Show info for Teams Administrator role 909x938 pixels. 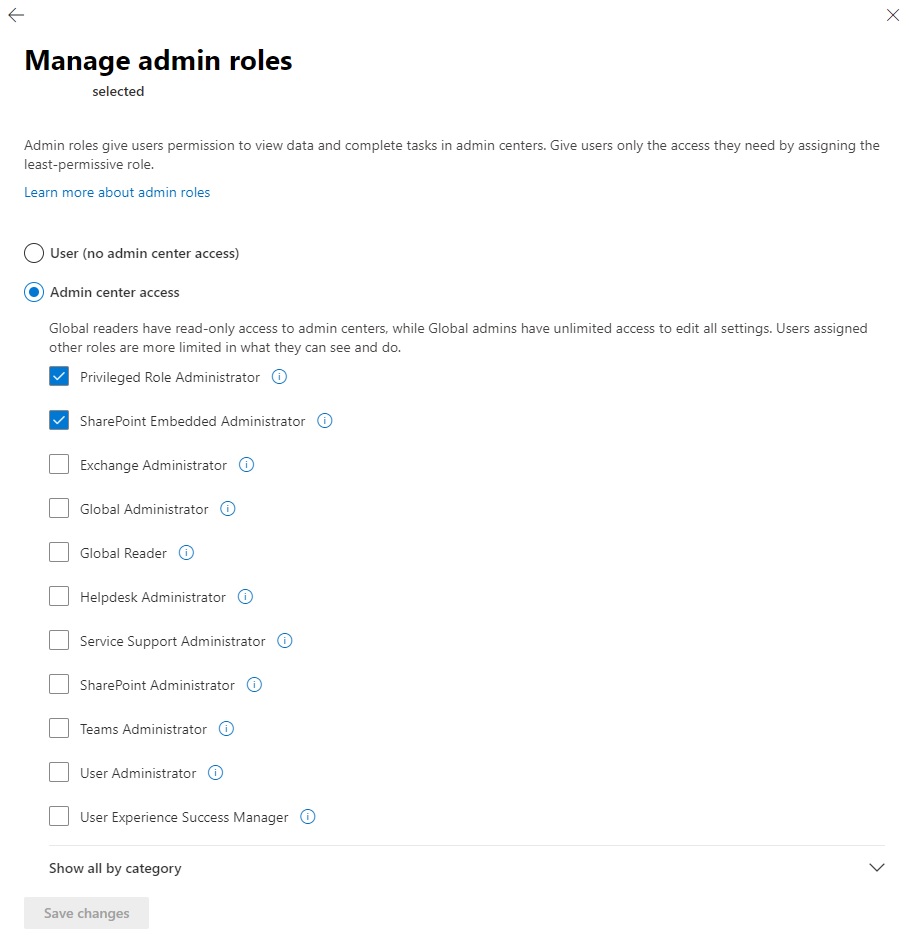[227, 729]
